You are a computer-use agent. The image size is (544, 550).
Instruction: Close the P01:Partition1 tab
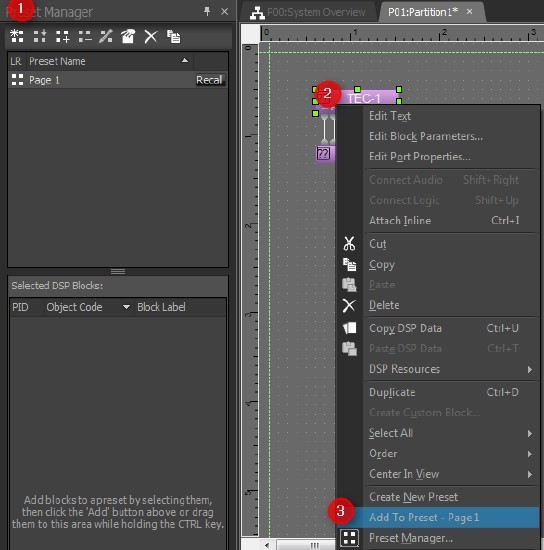[470, 12]
